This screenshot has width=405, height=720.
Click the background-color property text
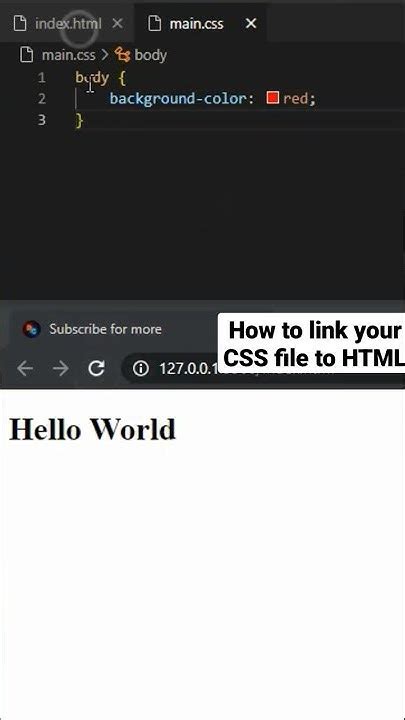point(178,99)
